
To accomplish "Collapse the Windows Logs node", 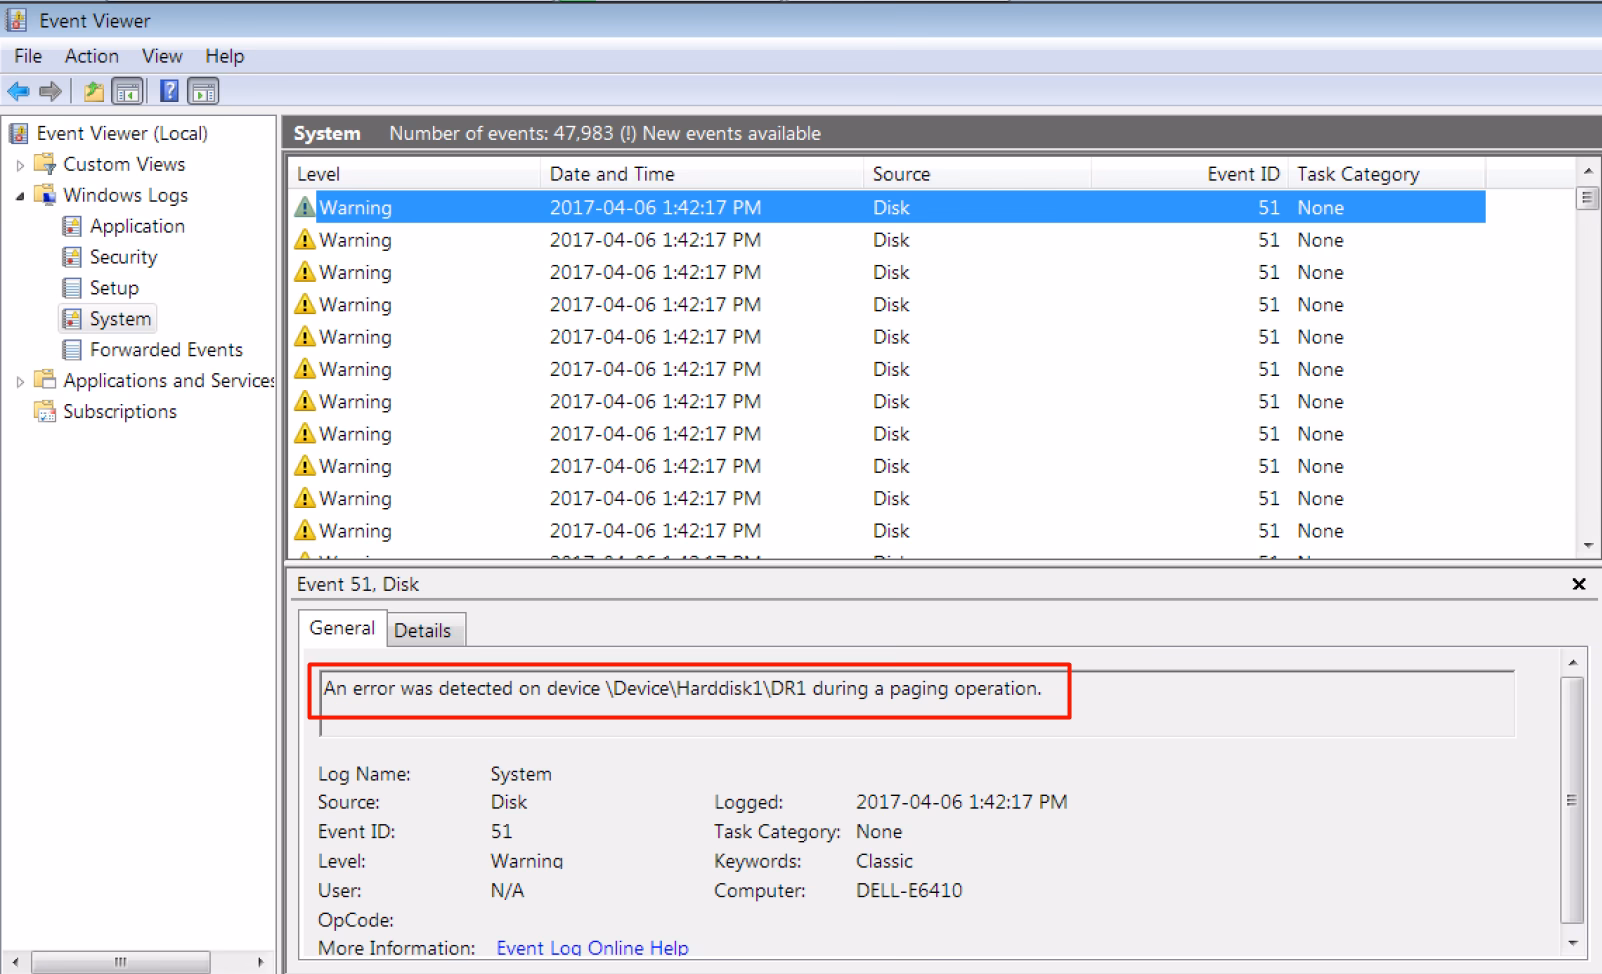I will [x=20, y=195].
